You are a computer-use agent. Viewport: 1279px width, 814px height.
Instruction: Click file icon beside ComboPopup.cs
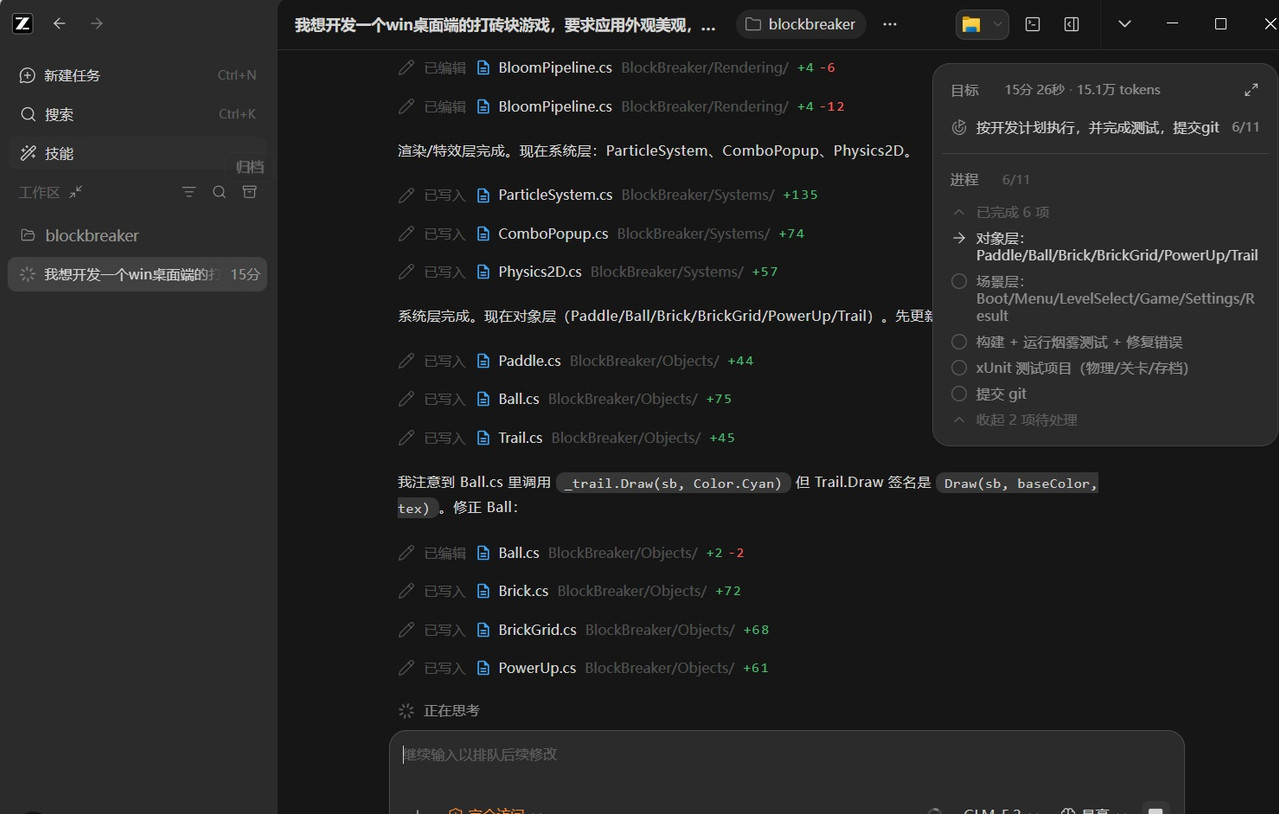(483, 233)
